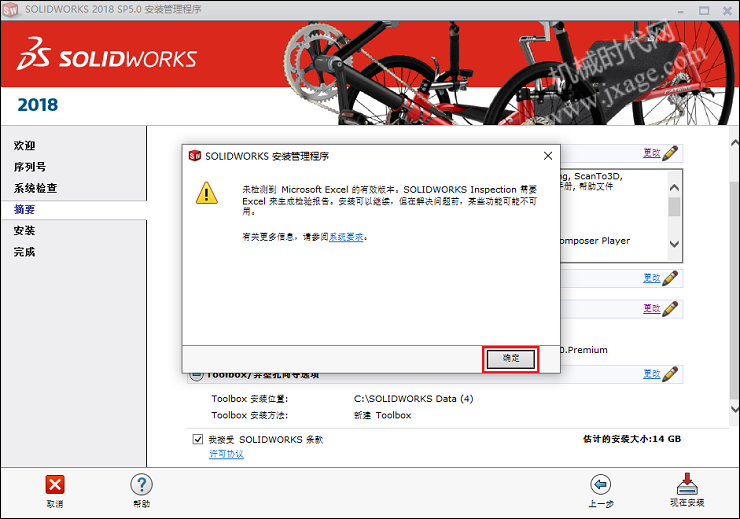Screen dimensions: 740x519
Task: Click the Toolbox 安装位置 label
Action: (x=249, y=399)
